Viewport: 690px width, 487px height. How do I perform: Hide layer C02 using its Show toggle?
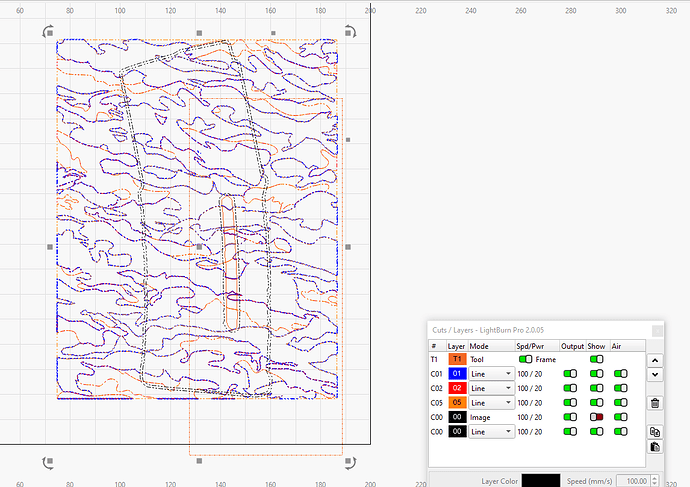pyautogui.click(x=597, y=388)
